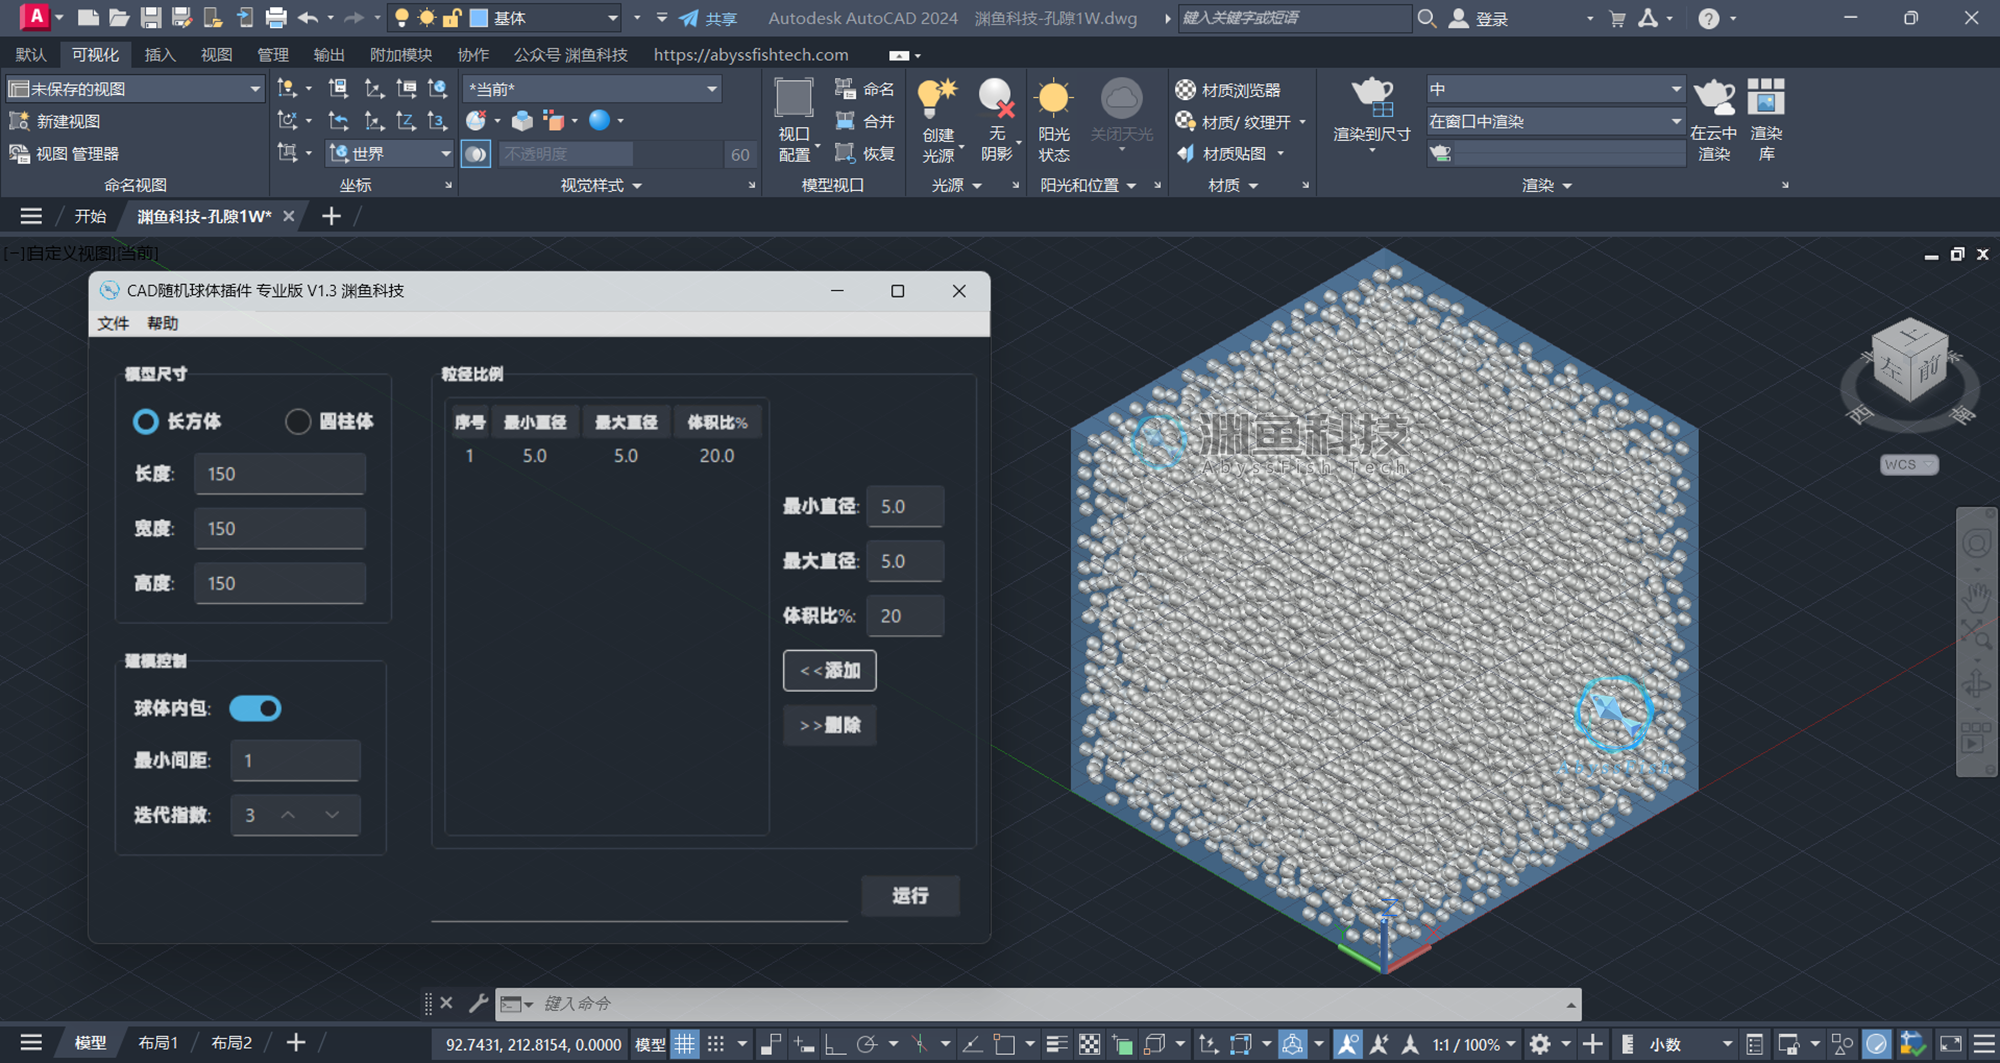Expand the 视觉样式 panel
2000x1063 pixels.
[x=601, y=185]
